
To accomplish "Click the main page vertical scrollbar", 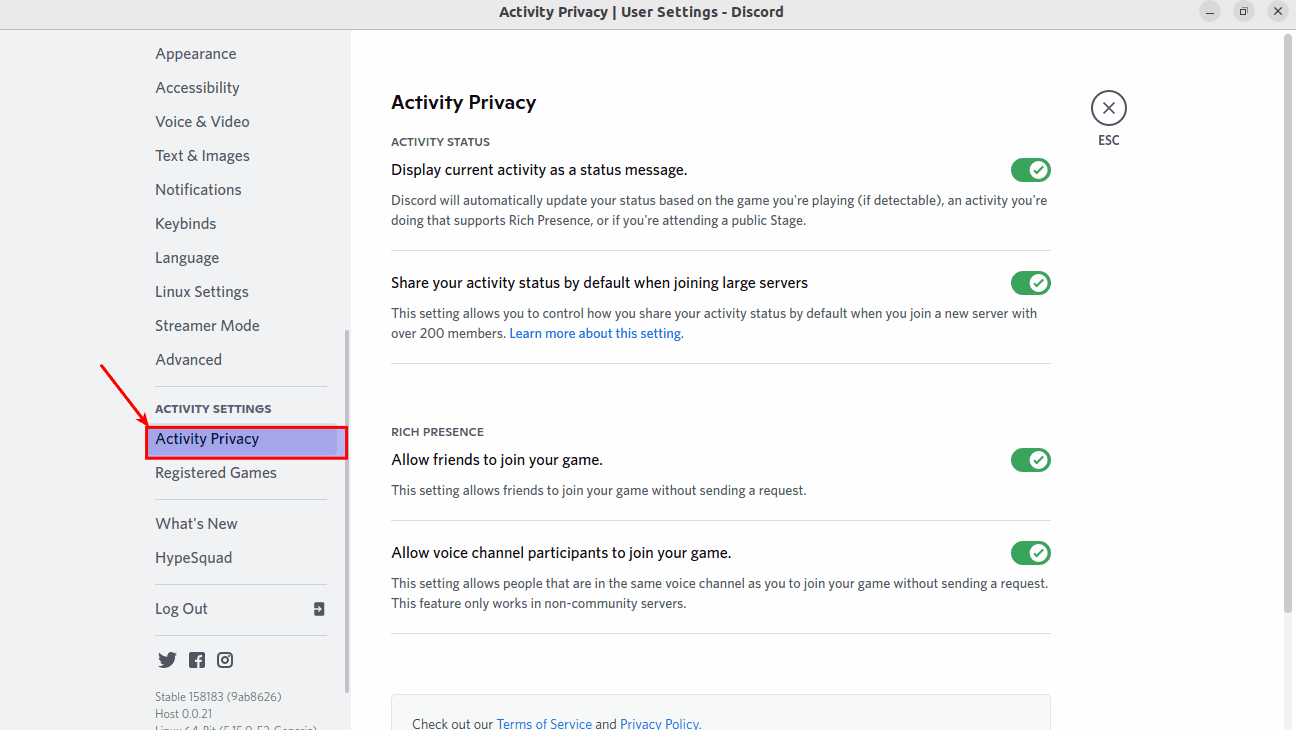I will click(x=1288, y=322).
